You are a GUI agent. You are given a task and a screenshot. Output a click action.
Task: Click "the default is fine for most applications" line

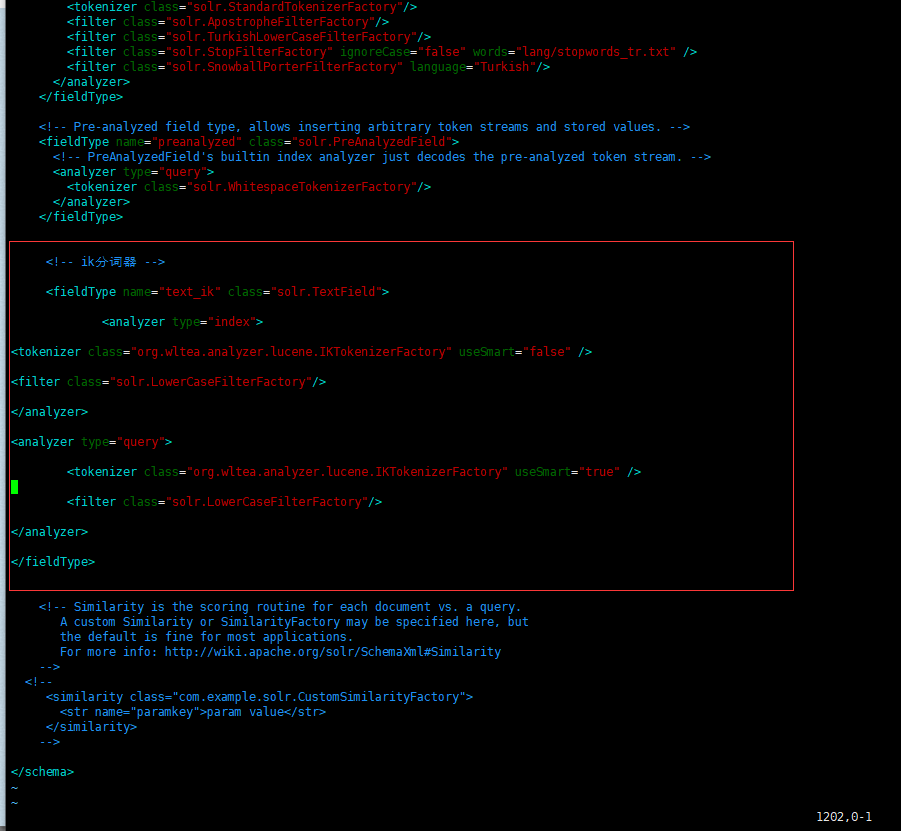point(207,637)
